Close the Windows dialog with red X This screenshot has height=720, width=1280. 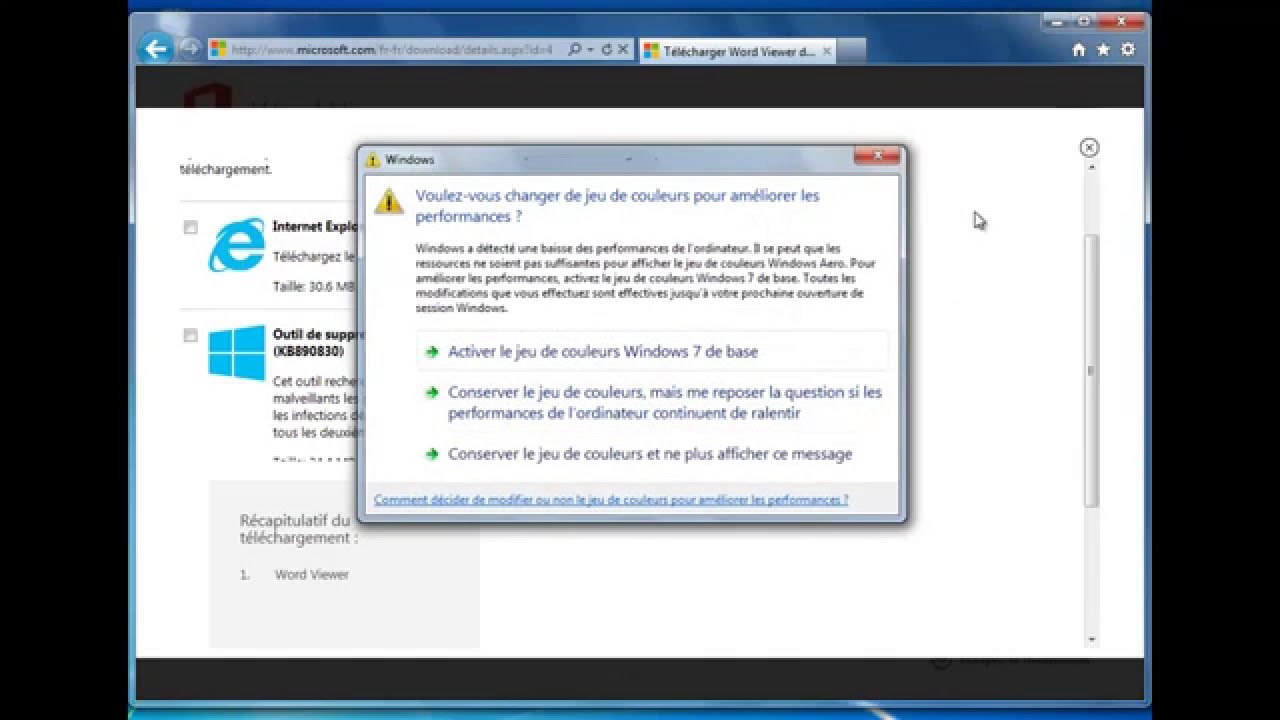tap(878, 155)
